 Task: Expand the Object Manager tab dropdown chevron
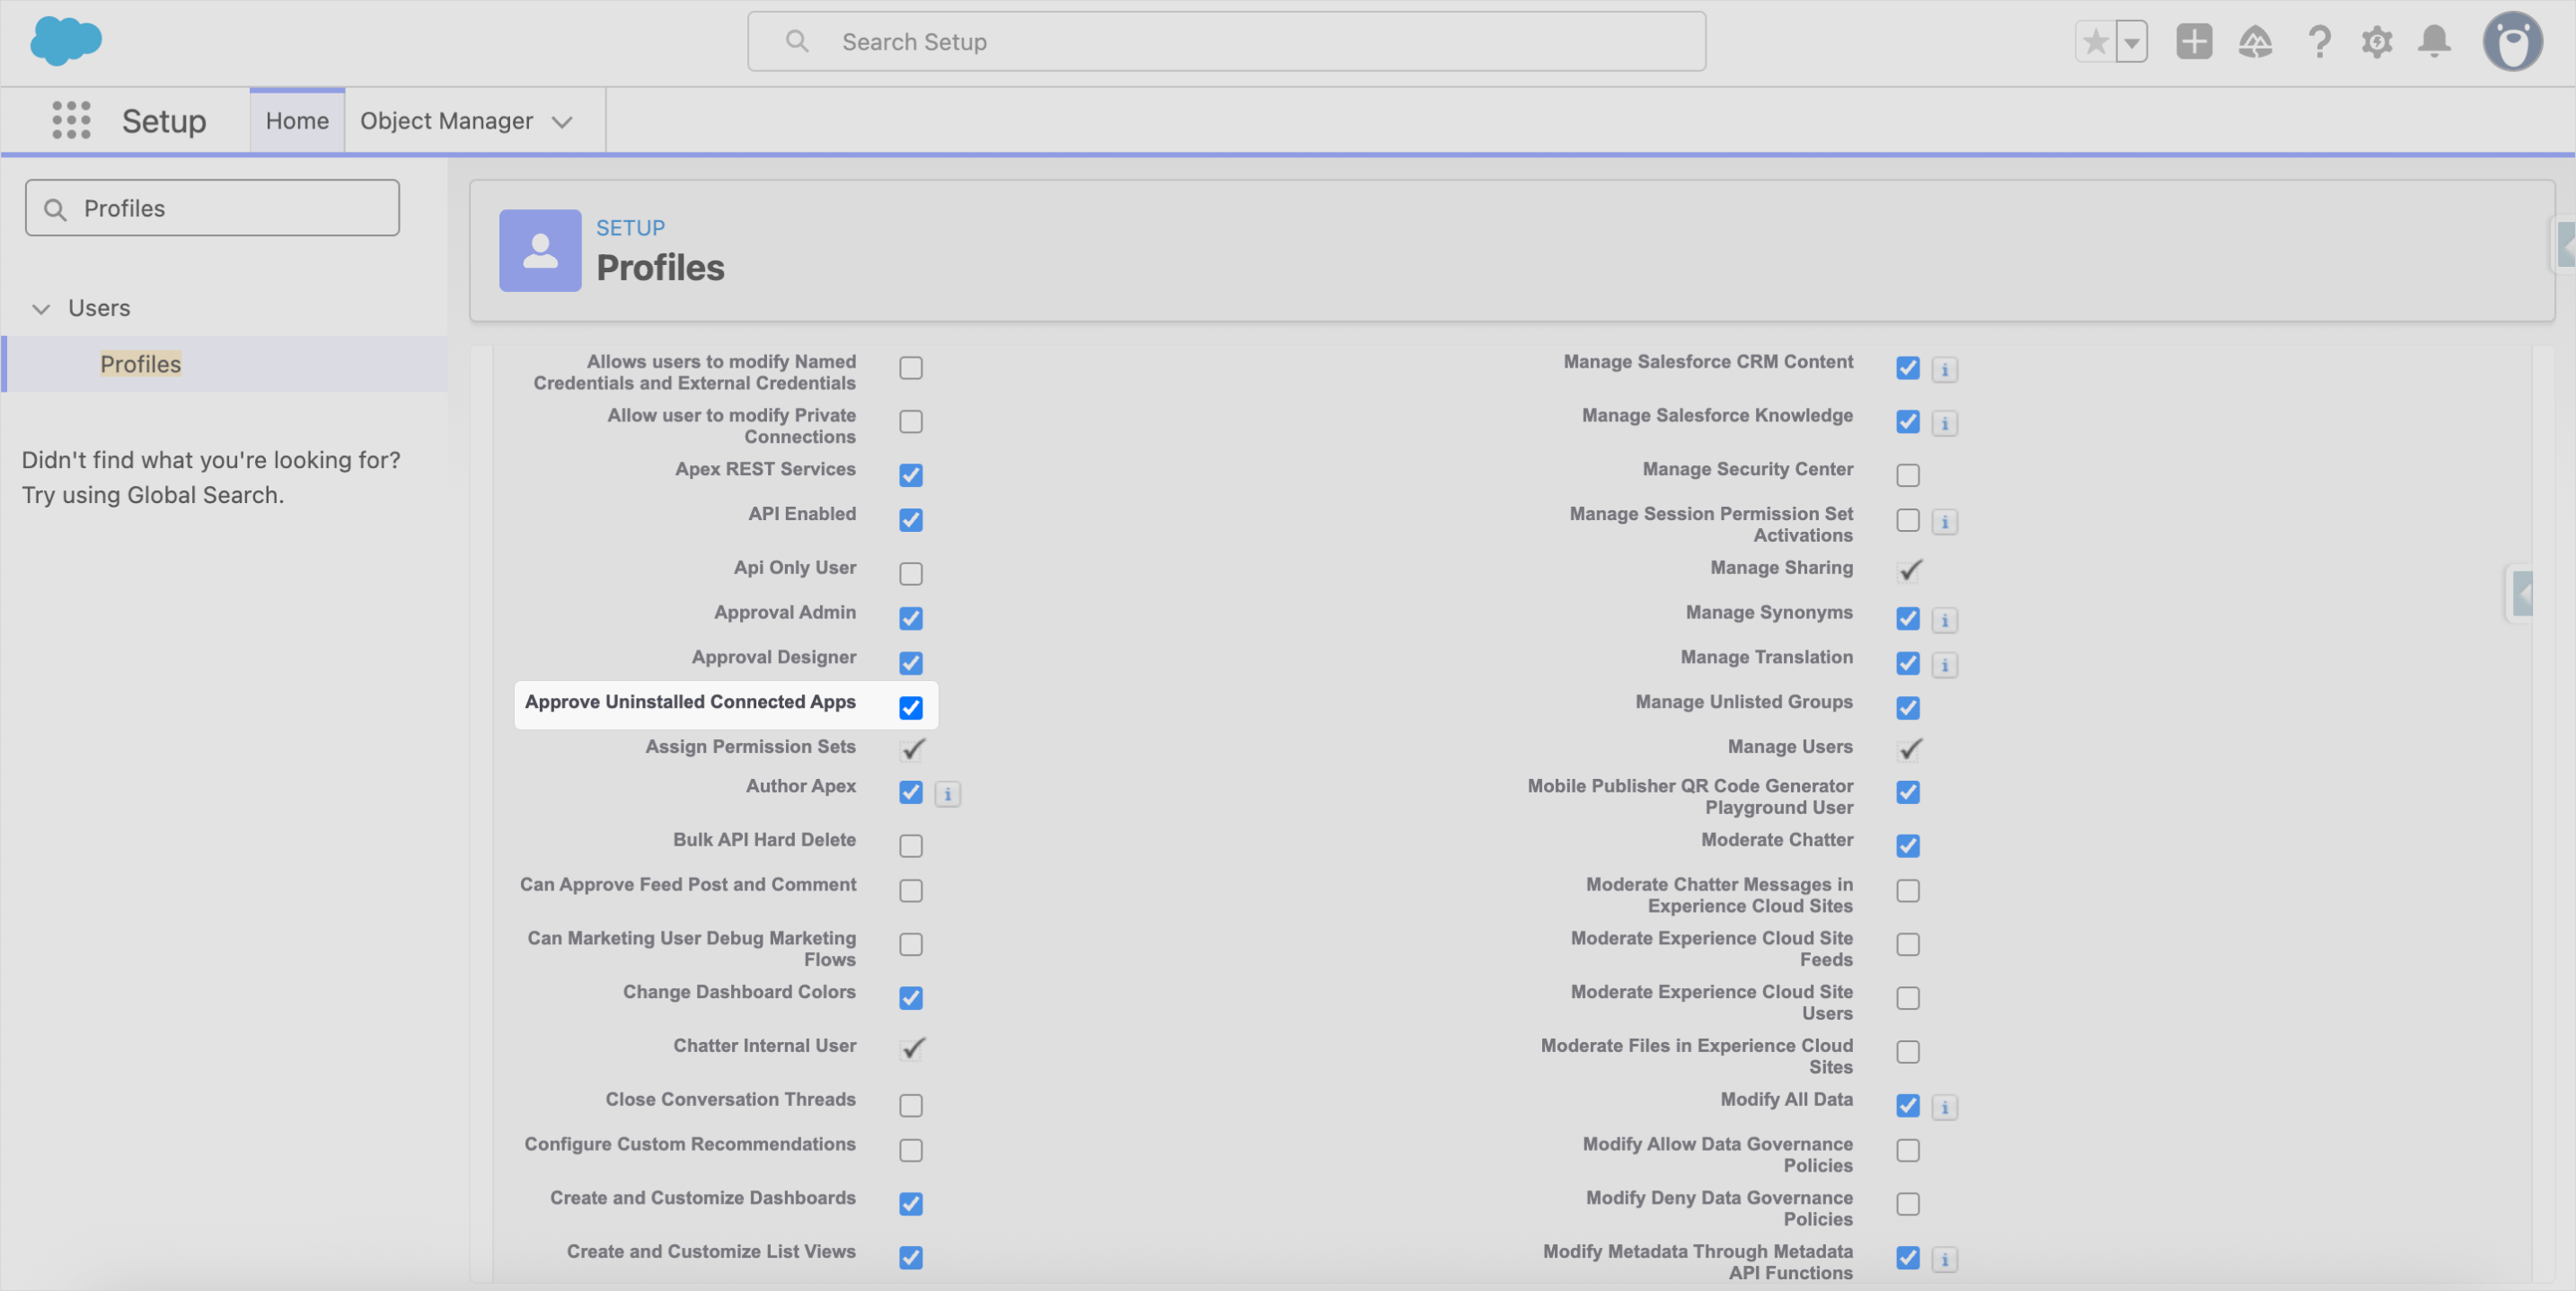[x=562, y=122]
